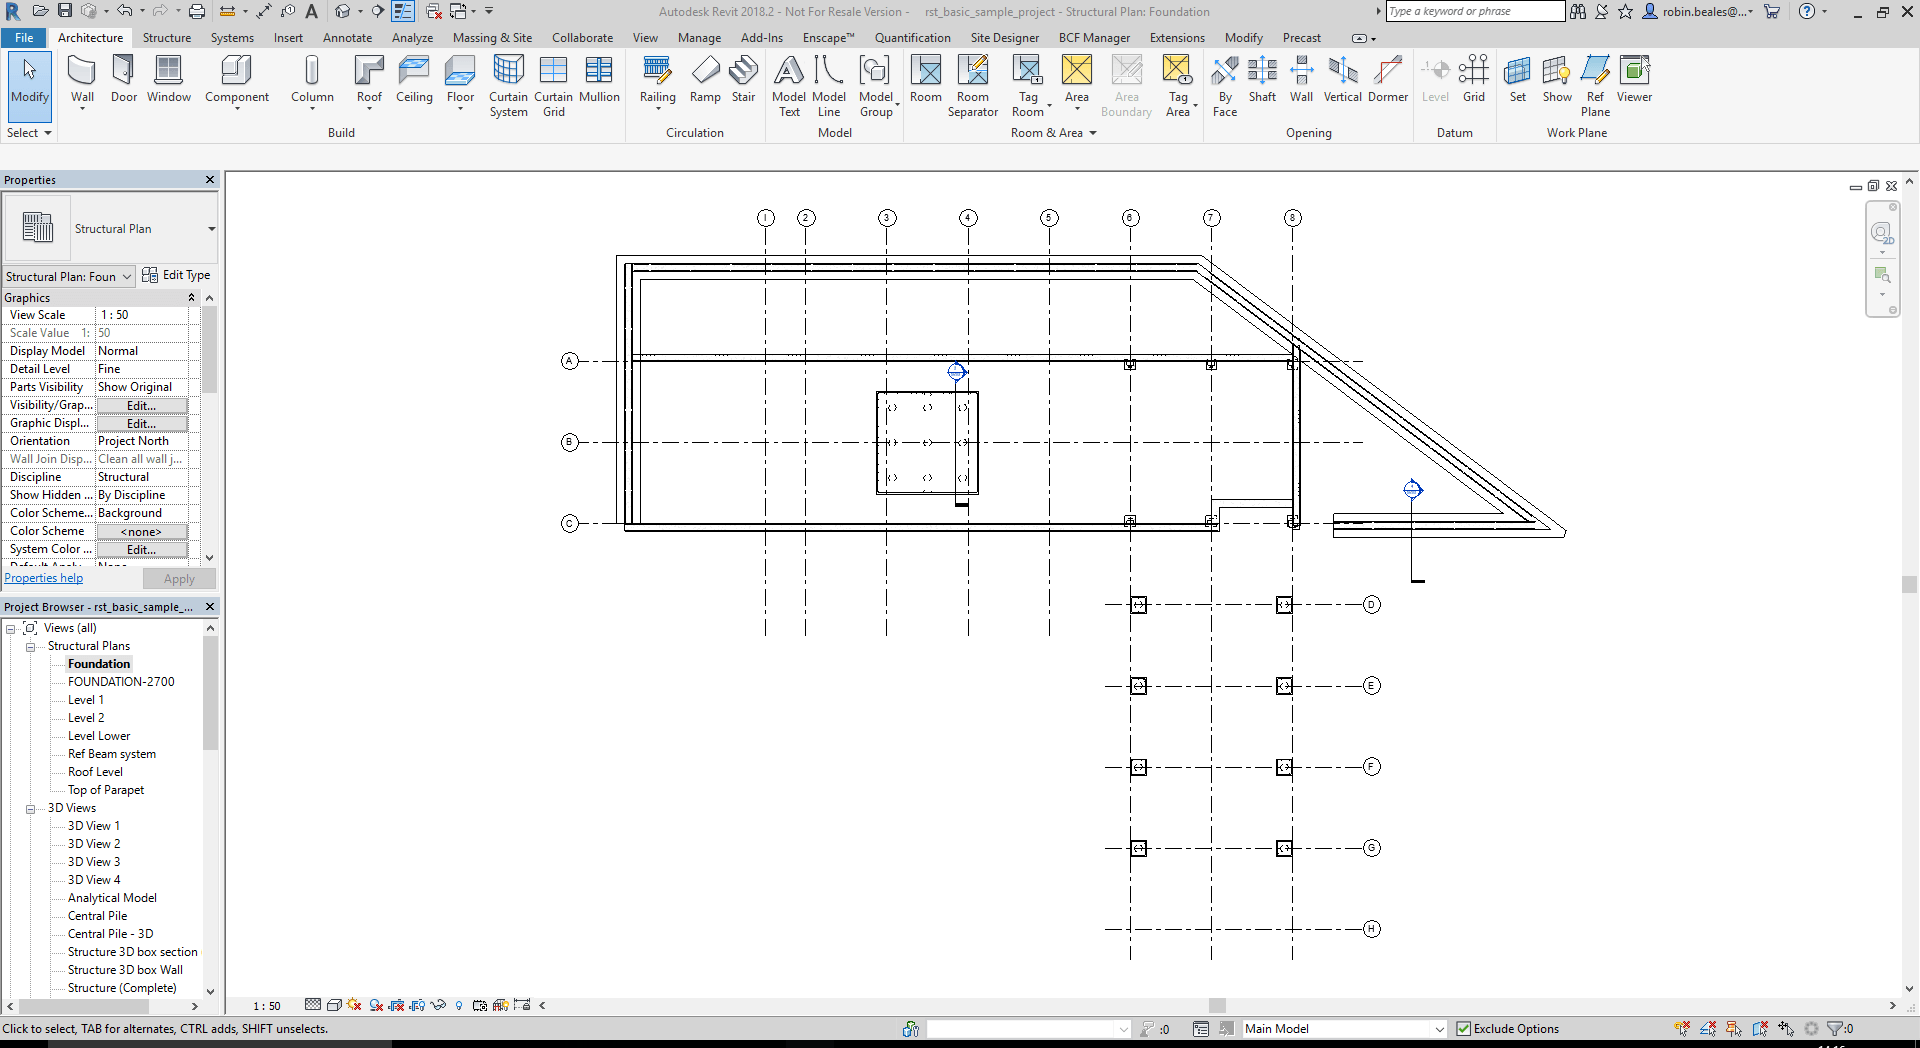Screen dimensions: 1920x1048
Task: Expand the Select panel dropdown
Action: pos(30,133)
